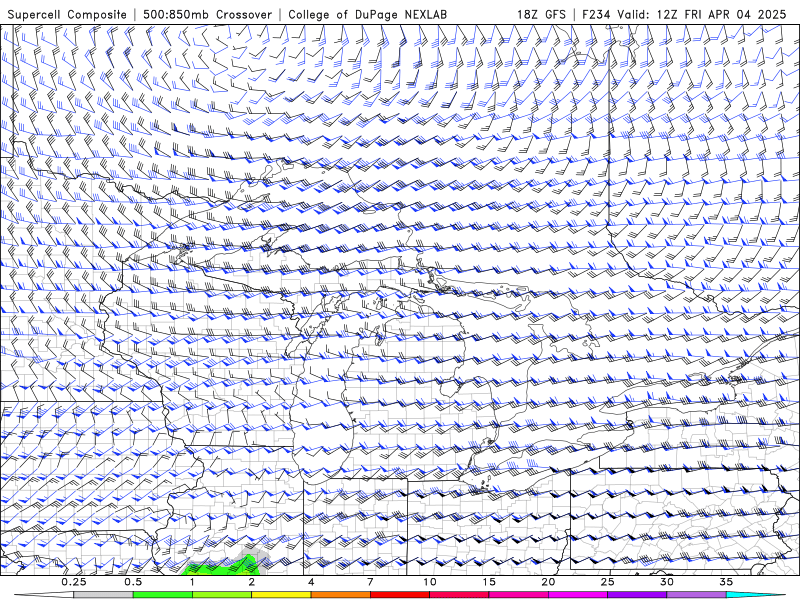Click the color scale value 20
The image size is (800, 600).
click(548, 582)
